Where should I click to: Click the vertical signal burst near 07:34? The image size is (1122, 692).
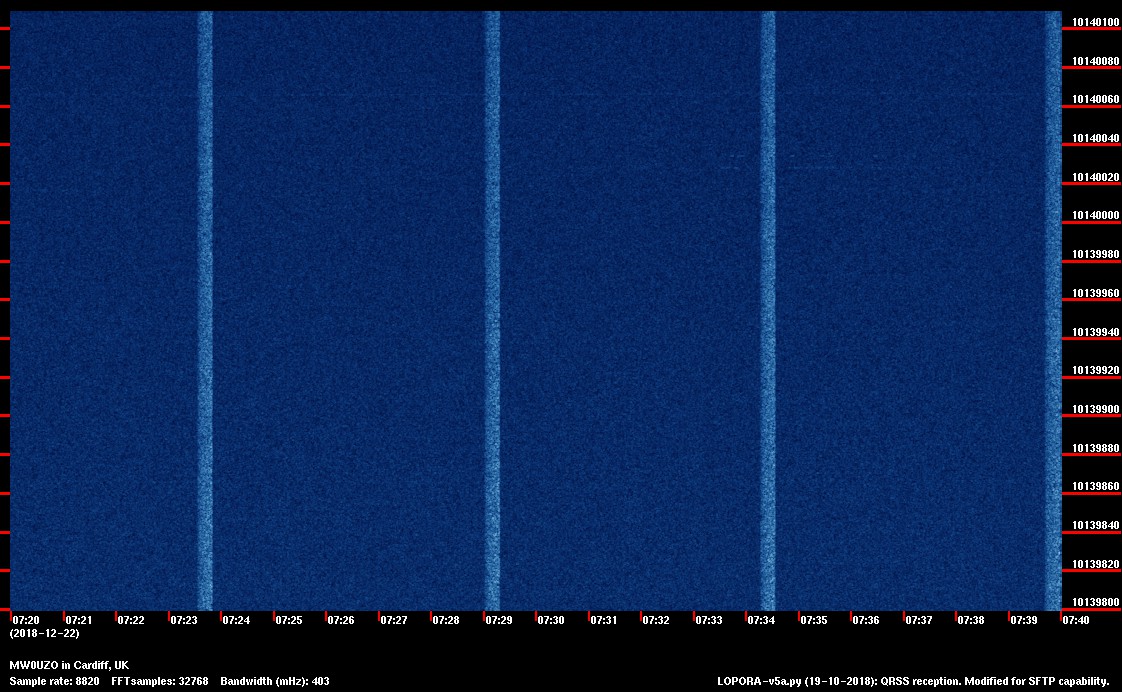tap(768, 310)
